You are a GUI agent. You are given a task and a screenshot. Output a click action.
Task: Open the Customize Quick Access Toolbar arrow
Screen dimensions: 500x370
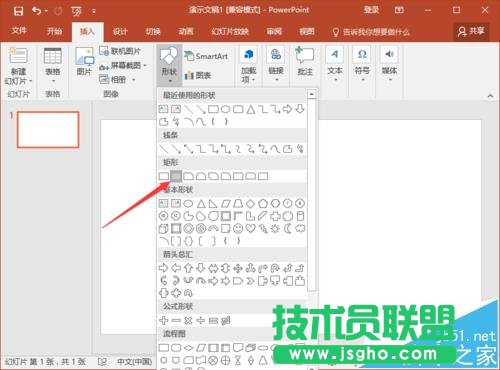point(94,11)
